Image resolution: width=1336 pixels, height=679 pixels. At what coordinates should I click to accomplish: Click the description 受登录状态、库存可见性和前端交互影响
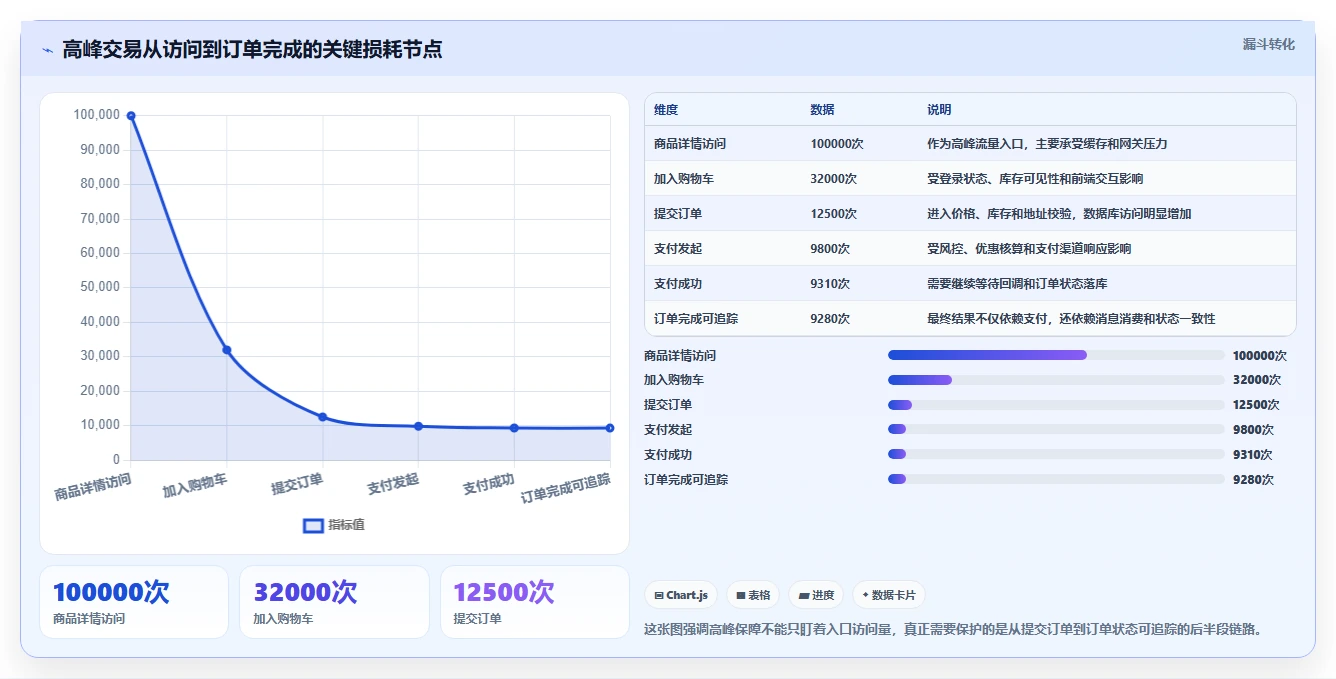1035,179
